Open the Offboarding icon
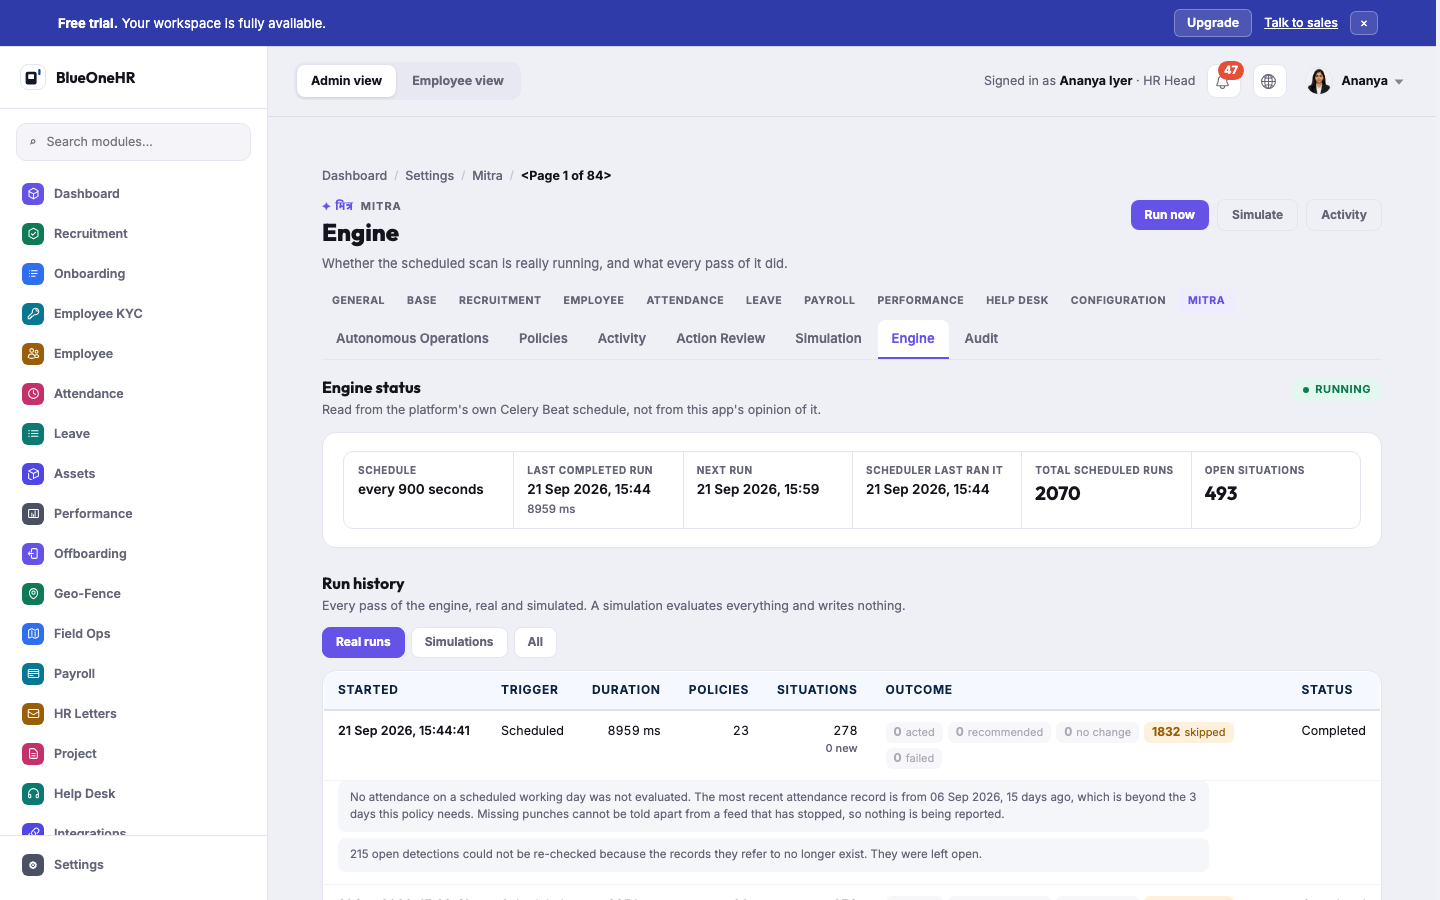Viewport: 1440px width, 900px height. point(33,553)
